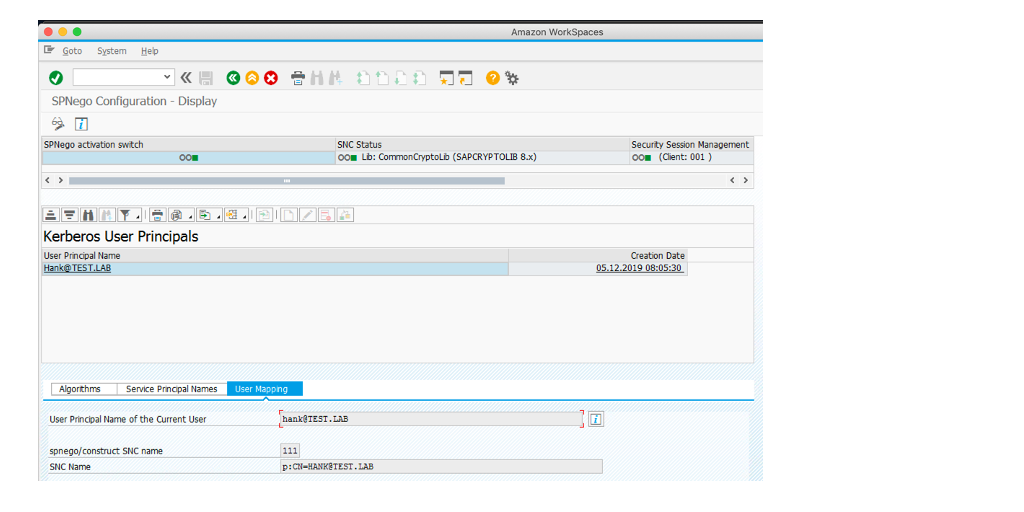This screenshot has height=512, width=1024.
Task: Click the Information icon below the title
Action: click(x=81, y=123)
